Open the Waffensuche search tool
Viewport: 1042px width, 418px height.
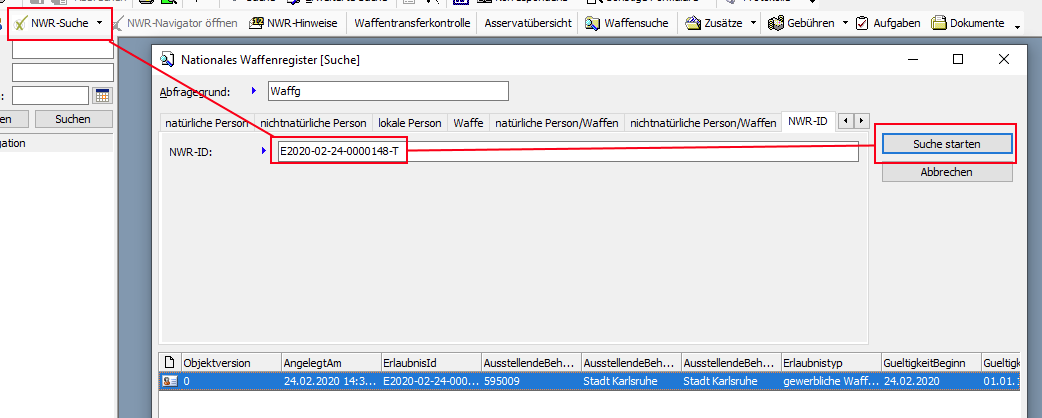pyautogui.click(x=628, y=22)
